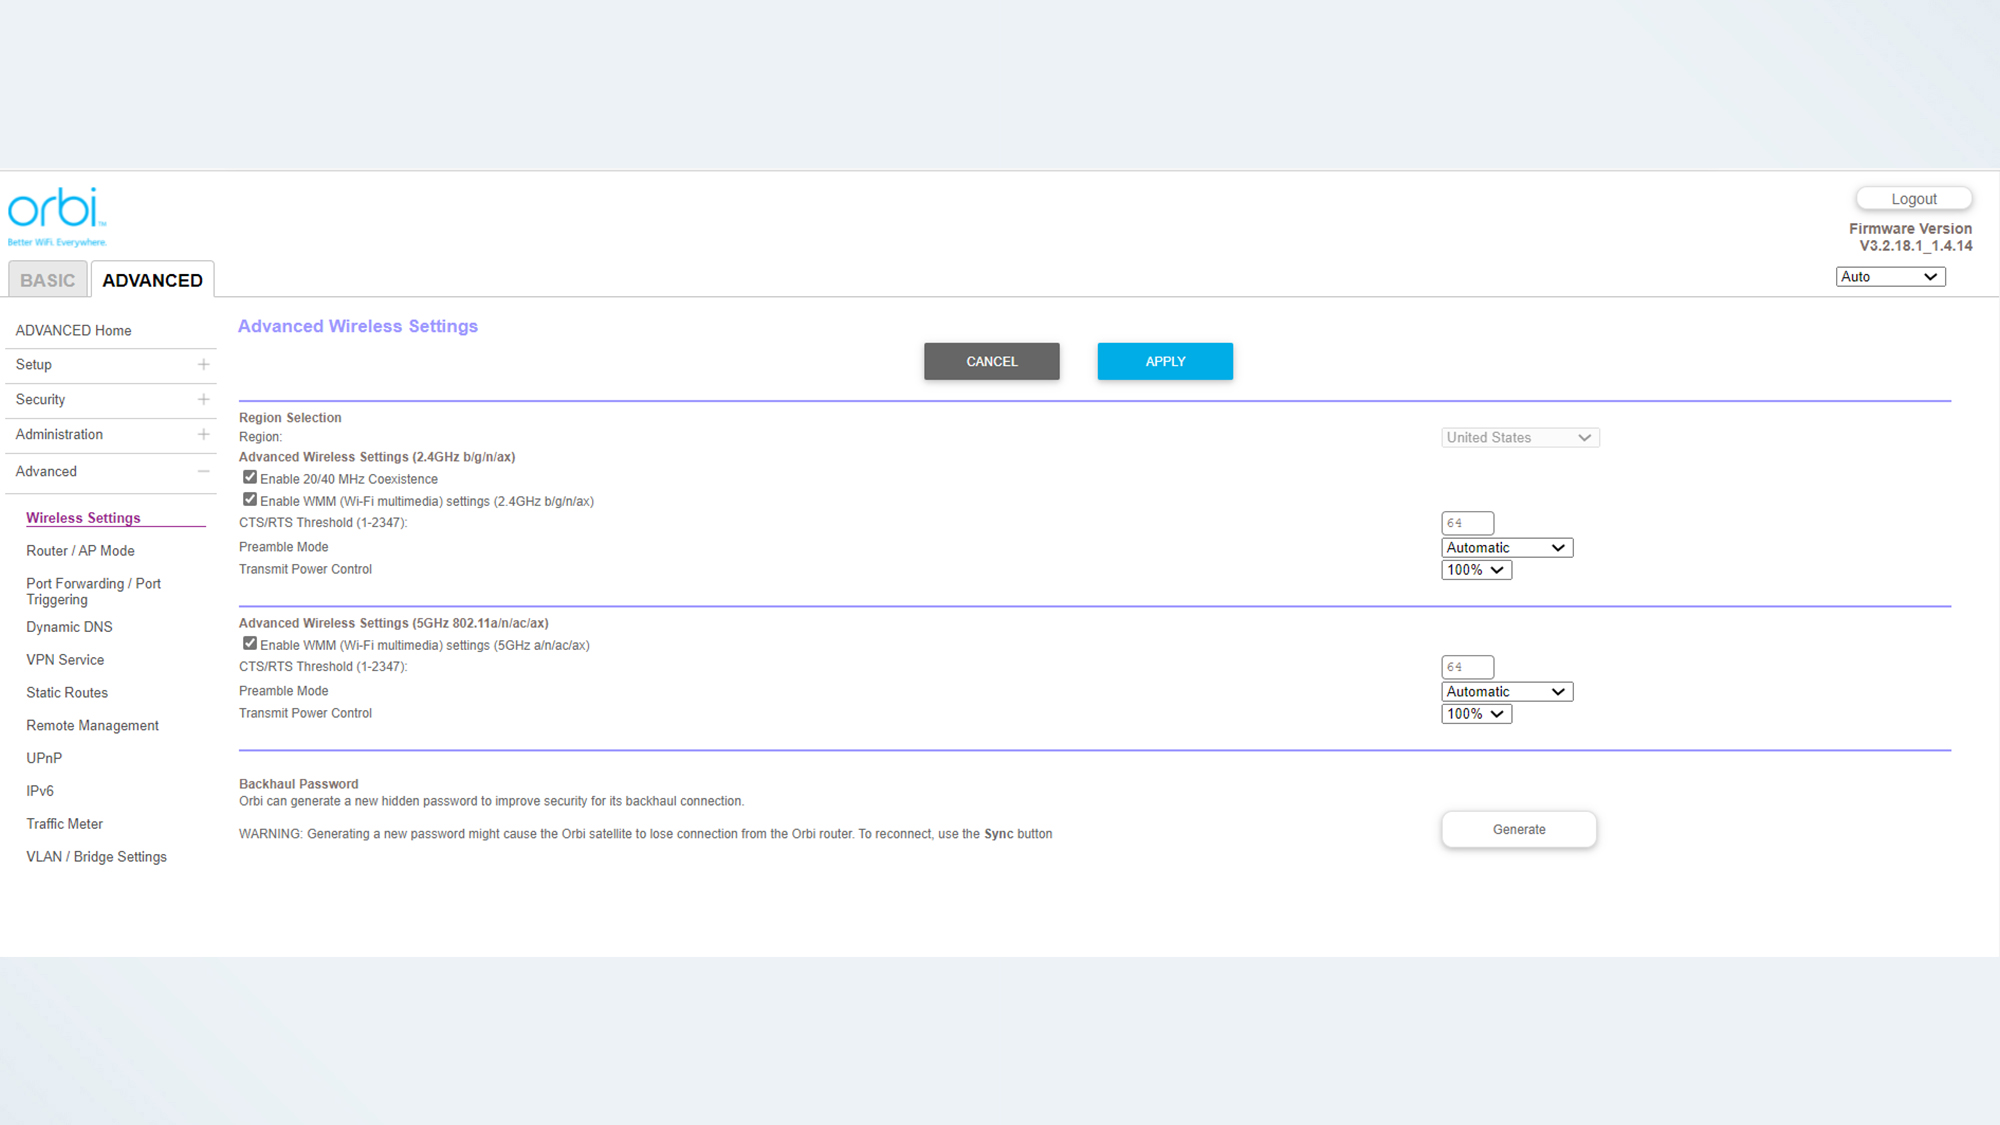
Task: Toggle Enable WMM settings 2.4GHz checkbox
Action: pos(250,500)
